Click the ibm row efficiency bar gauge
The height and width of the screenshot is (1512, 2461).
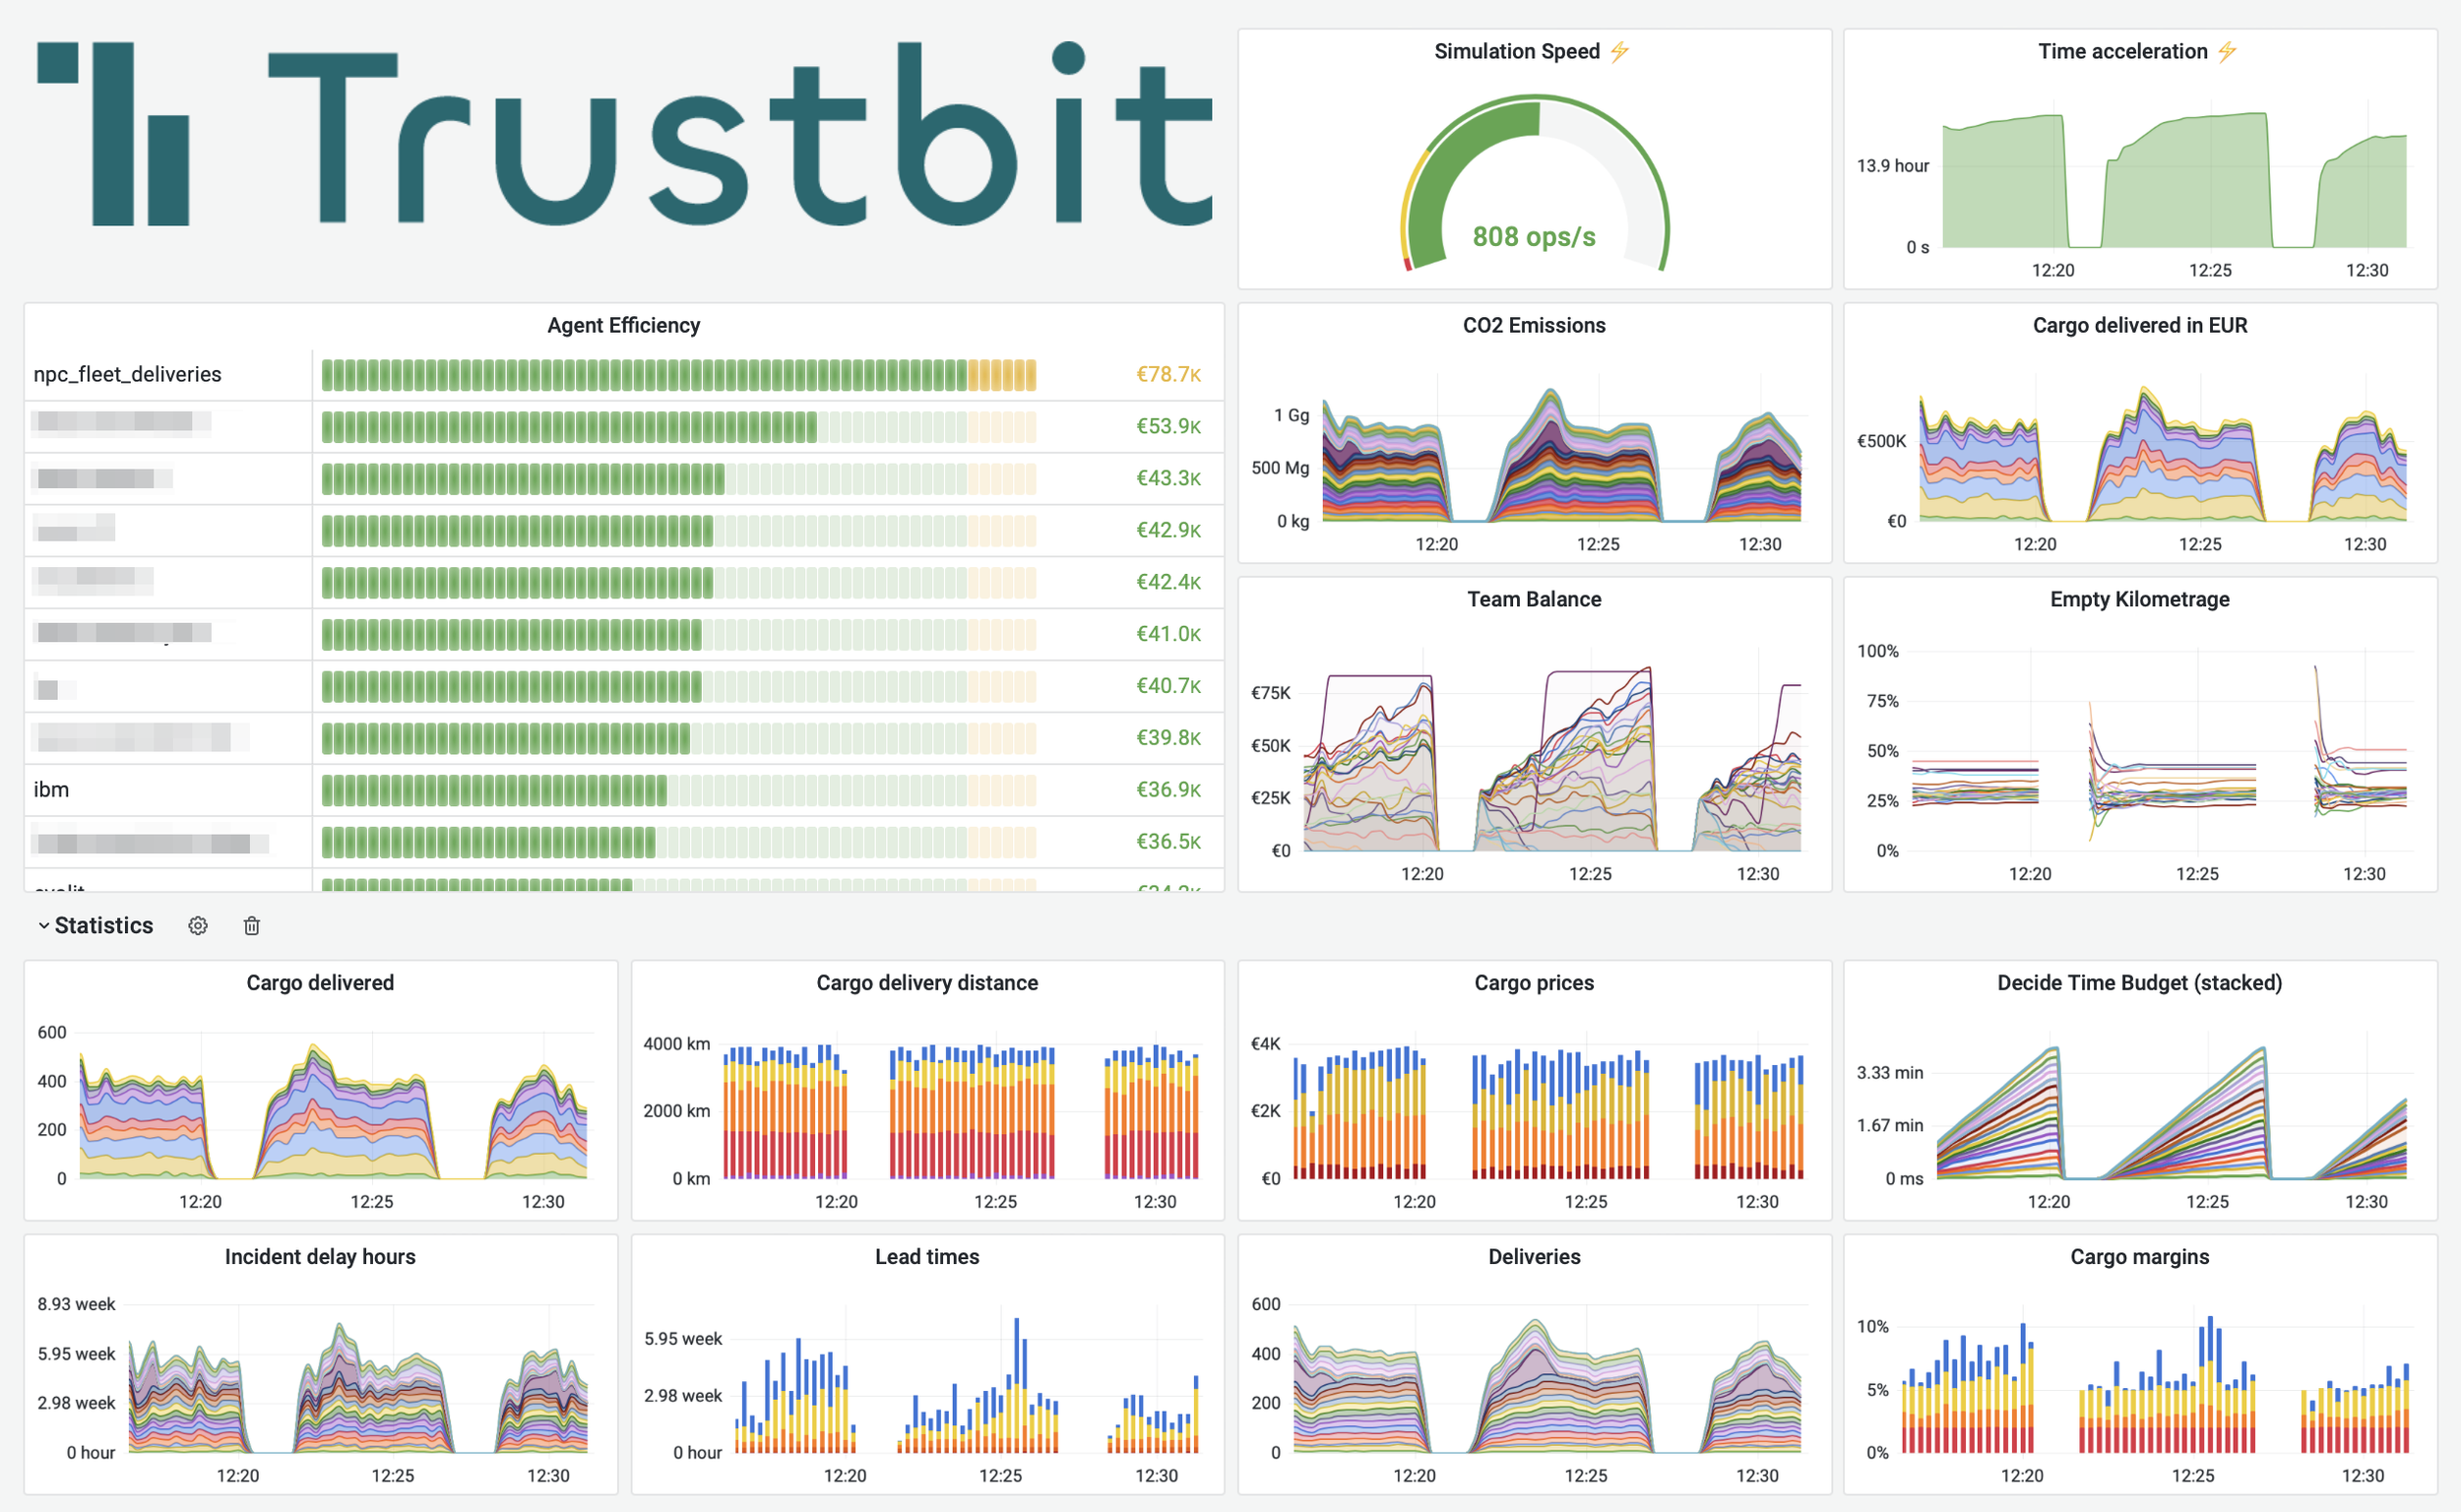(x=679, y=791)
